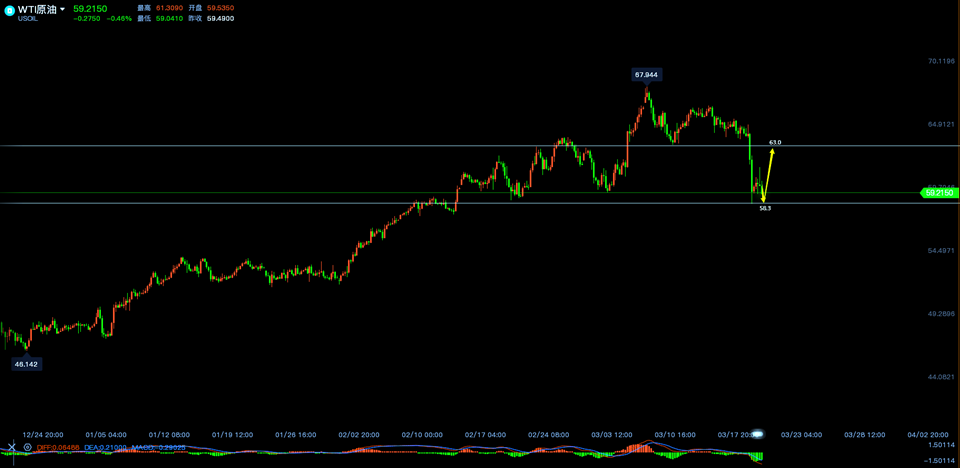960x468 pixels.
Task: Click the WTI原油 instrument name
Action: (x=38, y=10)
